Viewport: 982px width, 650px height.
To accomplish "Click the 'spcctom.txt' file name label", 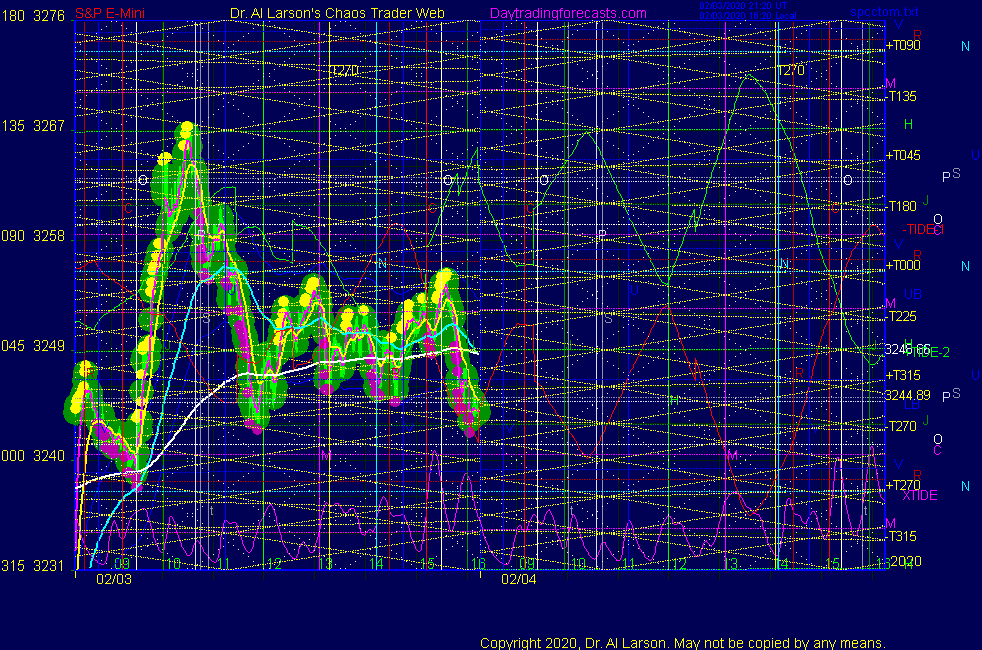I will [x=884, y=11].
